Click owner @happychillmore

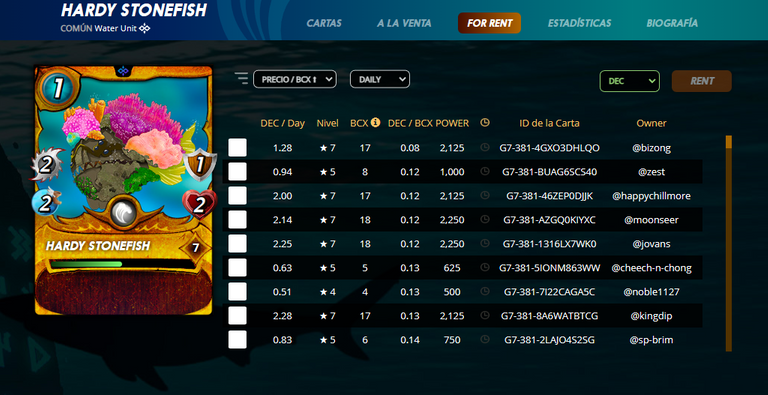[x=651, y=196]
